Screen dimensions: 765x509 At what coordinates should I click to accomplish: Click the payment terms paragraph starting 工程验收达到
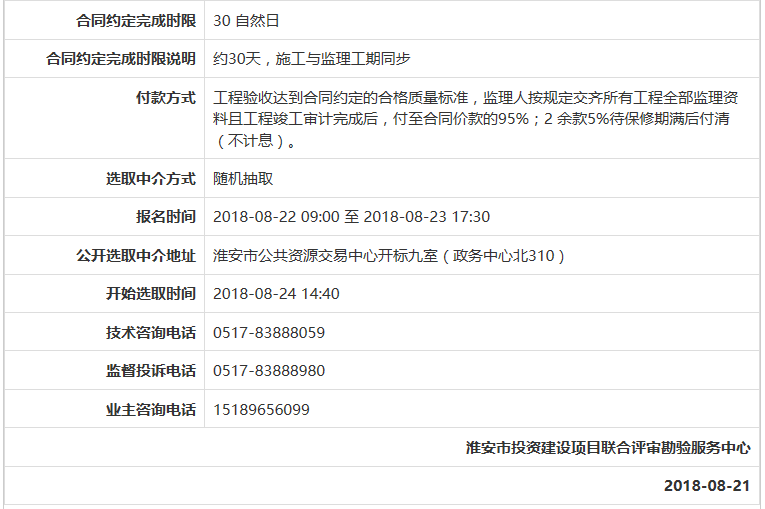pos(476,119)
